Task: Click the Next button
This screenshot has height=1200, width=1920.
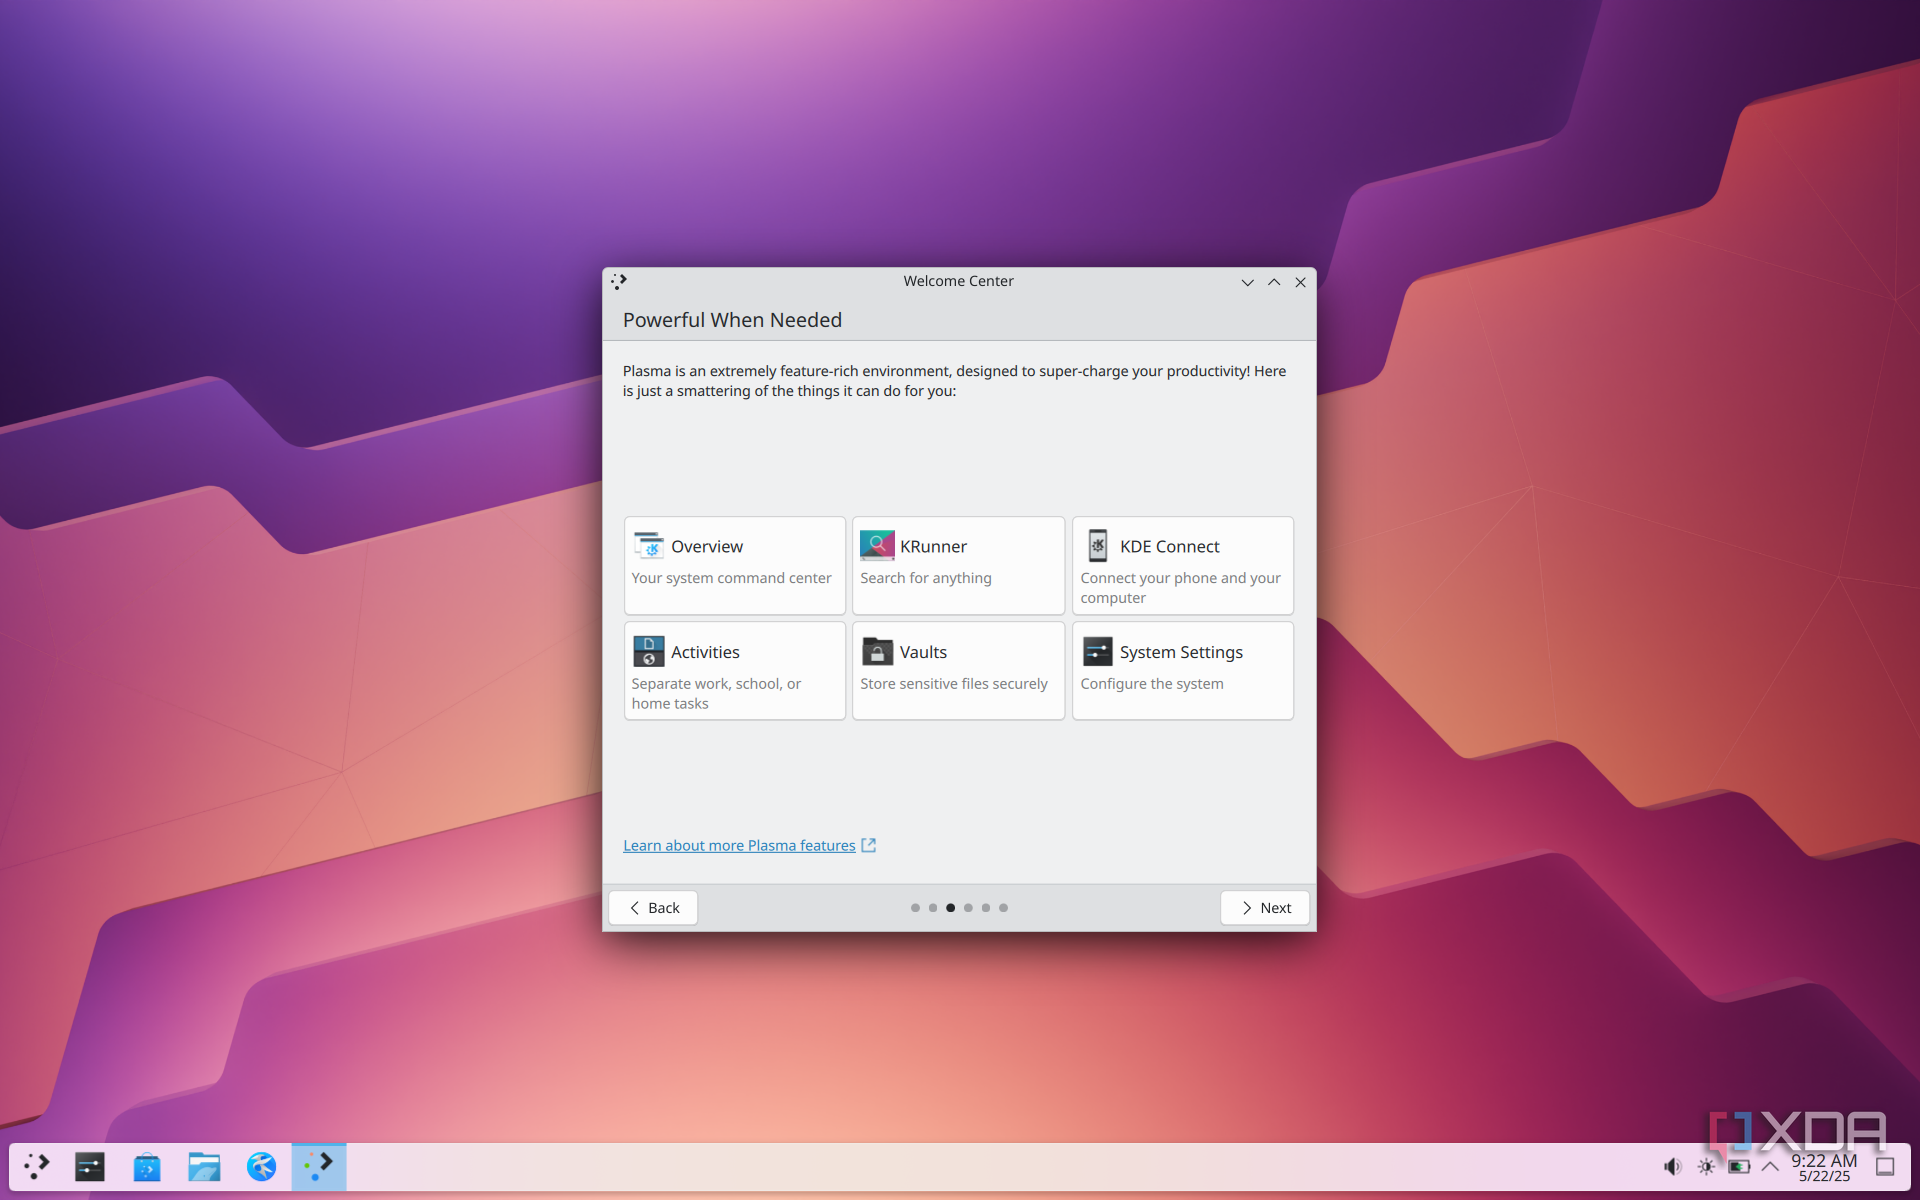Action: tap(1264, 908)
